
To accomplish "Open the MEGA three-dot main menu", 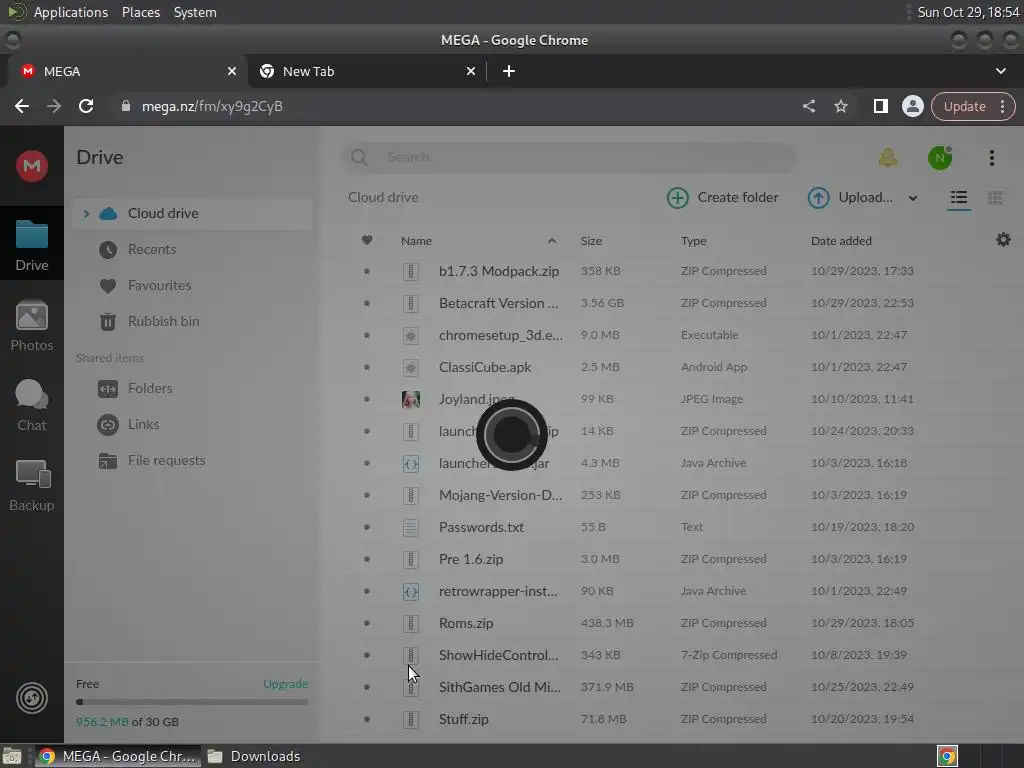I will click(991, 157).
